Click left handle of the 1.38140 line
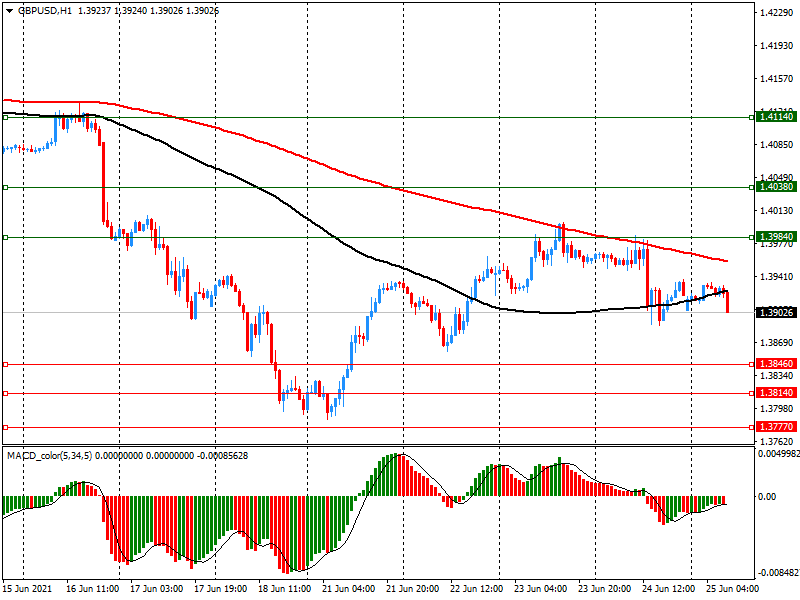The height and width of the screenshot is (600, 800). click(x=6, y=394)
